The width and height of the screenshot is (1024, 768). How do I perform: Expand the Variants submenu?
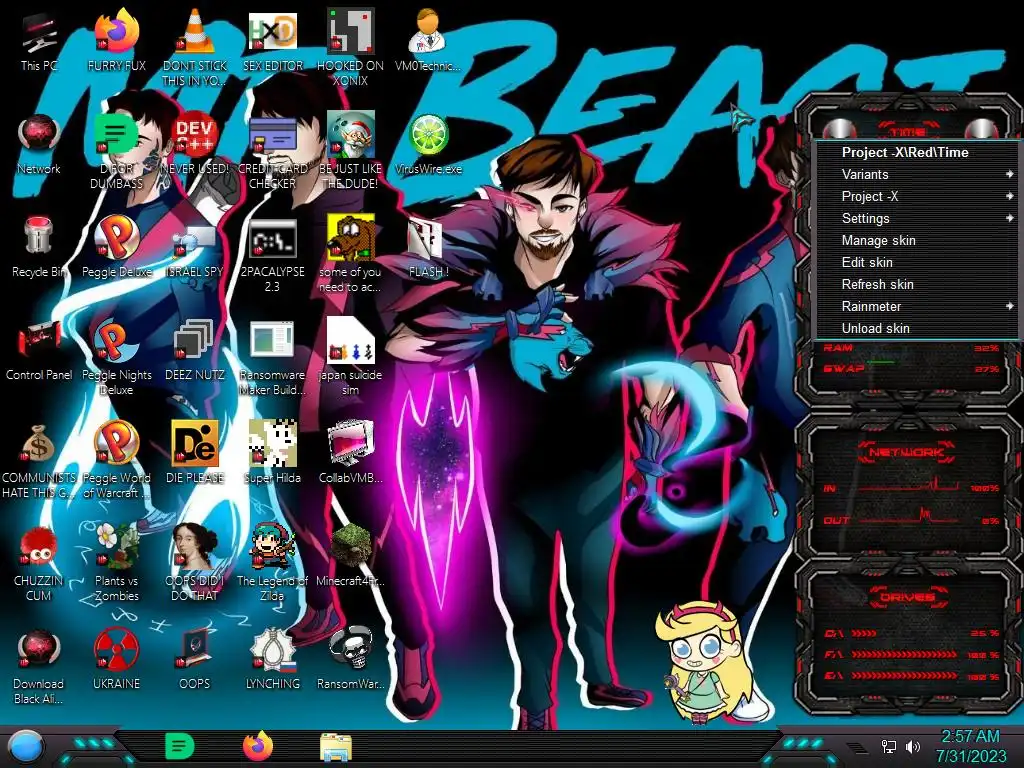917,174
